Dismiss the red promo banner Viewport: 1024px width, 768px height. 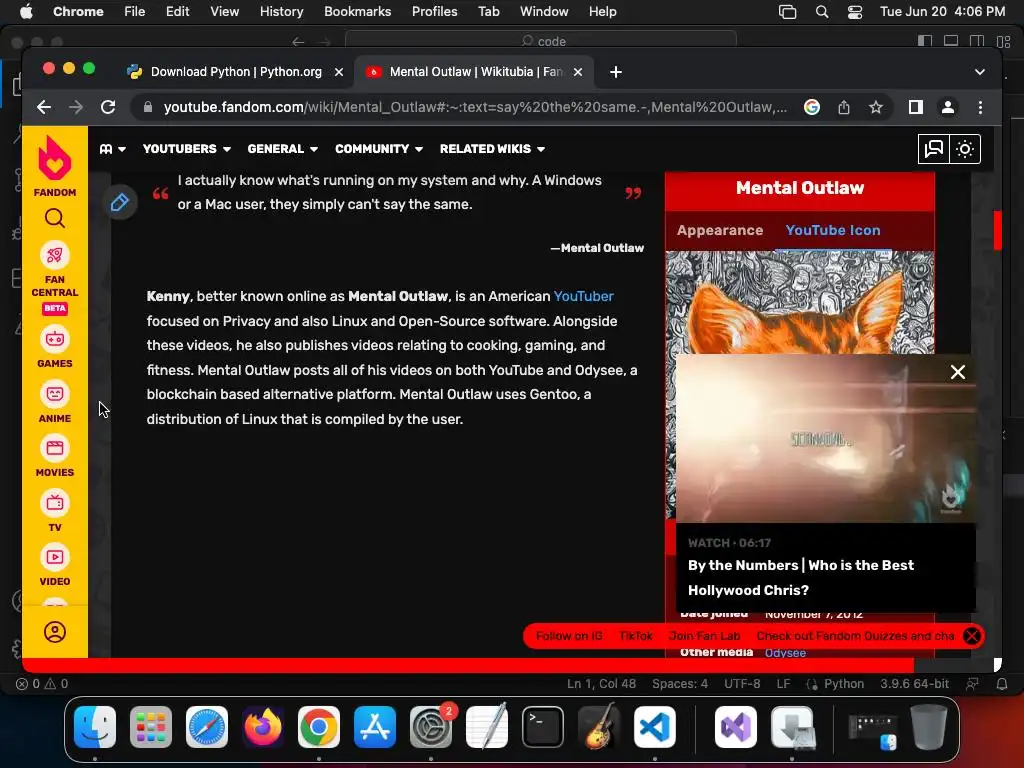[x=972, y=635]
